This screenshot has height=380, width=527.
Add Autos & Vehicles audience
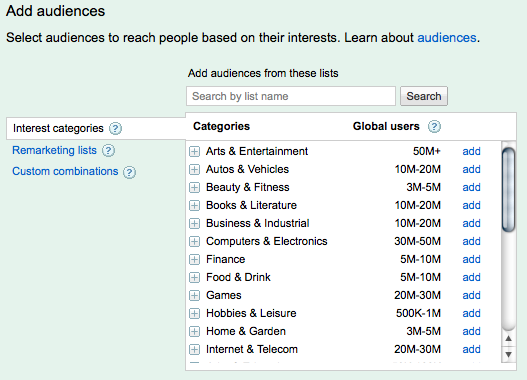(x=471, y=169)
